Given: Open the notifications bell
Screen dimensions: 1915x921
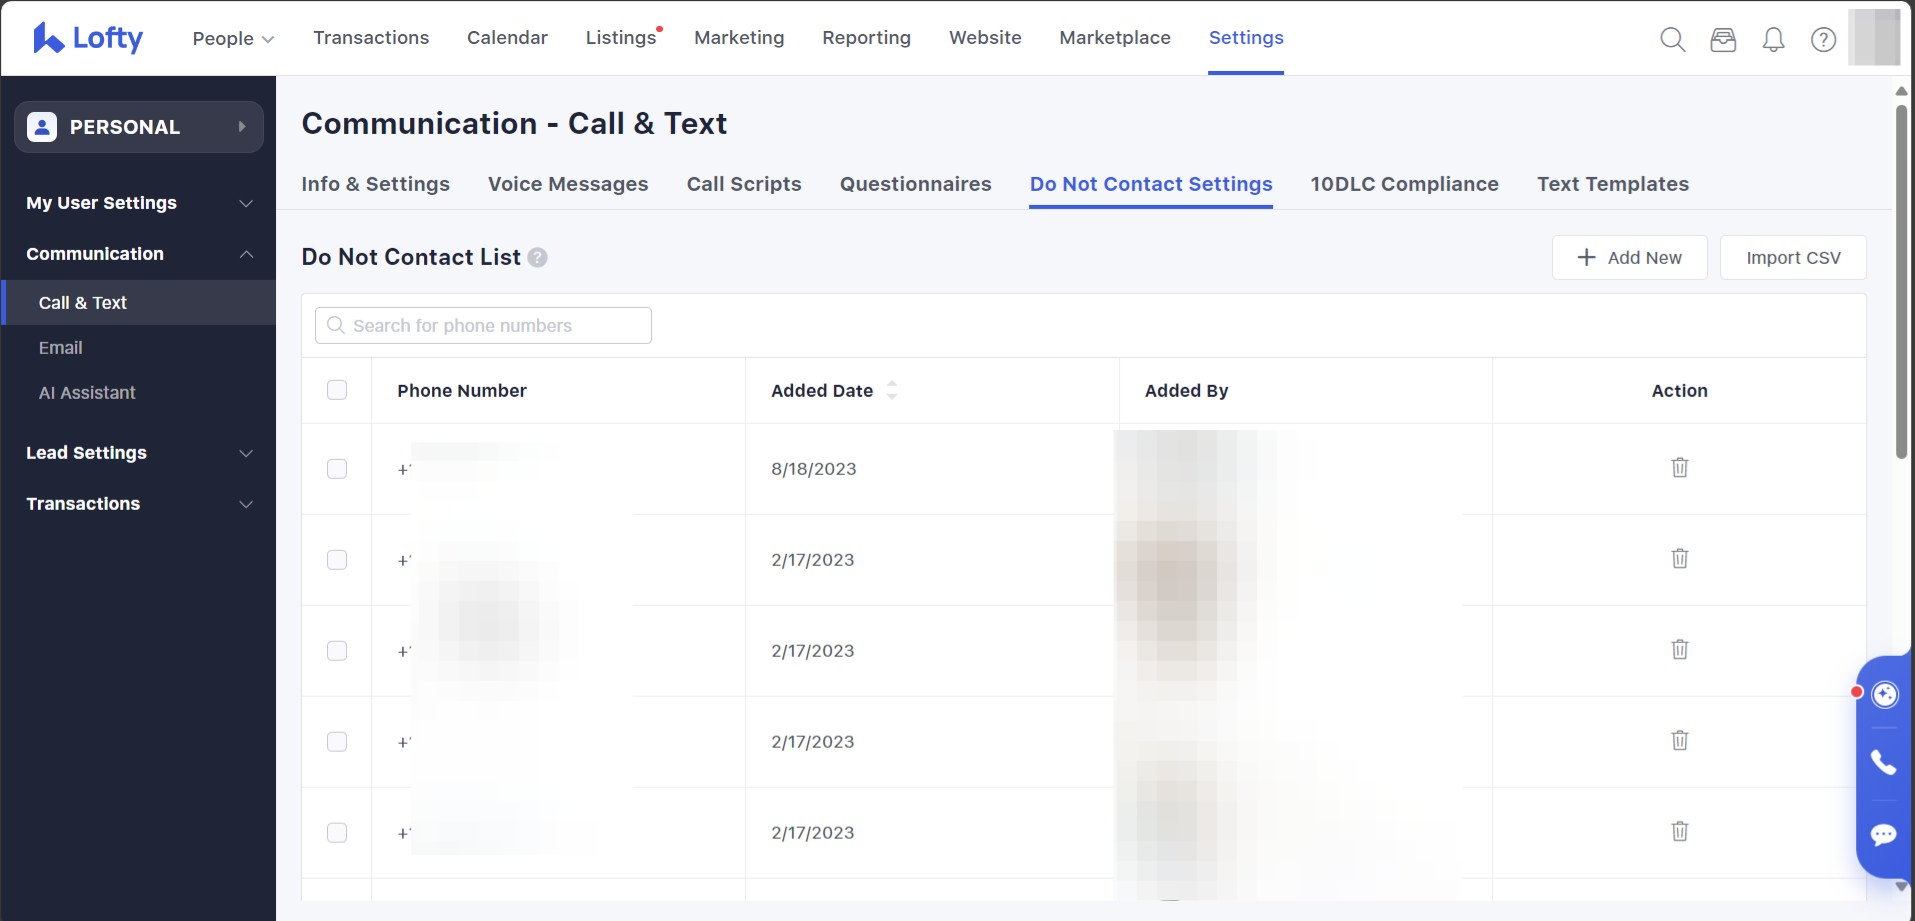Looking at the screenshot, I should [1773, 39].
